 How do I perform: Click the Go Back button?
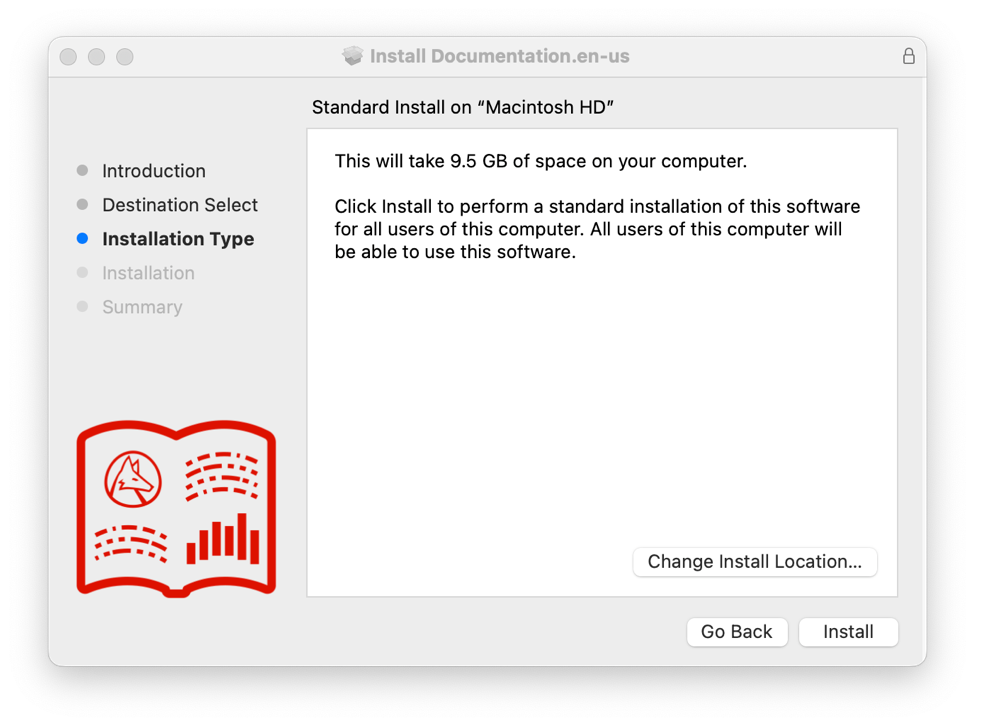point(736,632)
